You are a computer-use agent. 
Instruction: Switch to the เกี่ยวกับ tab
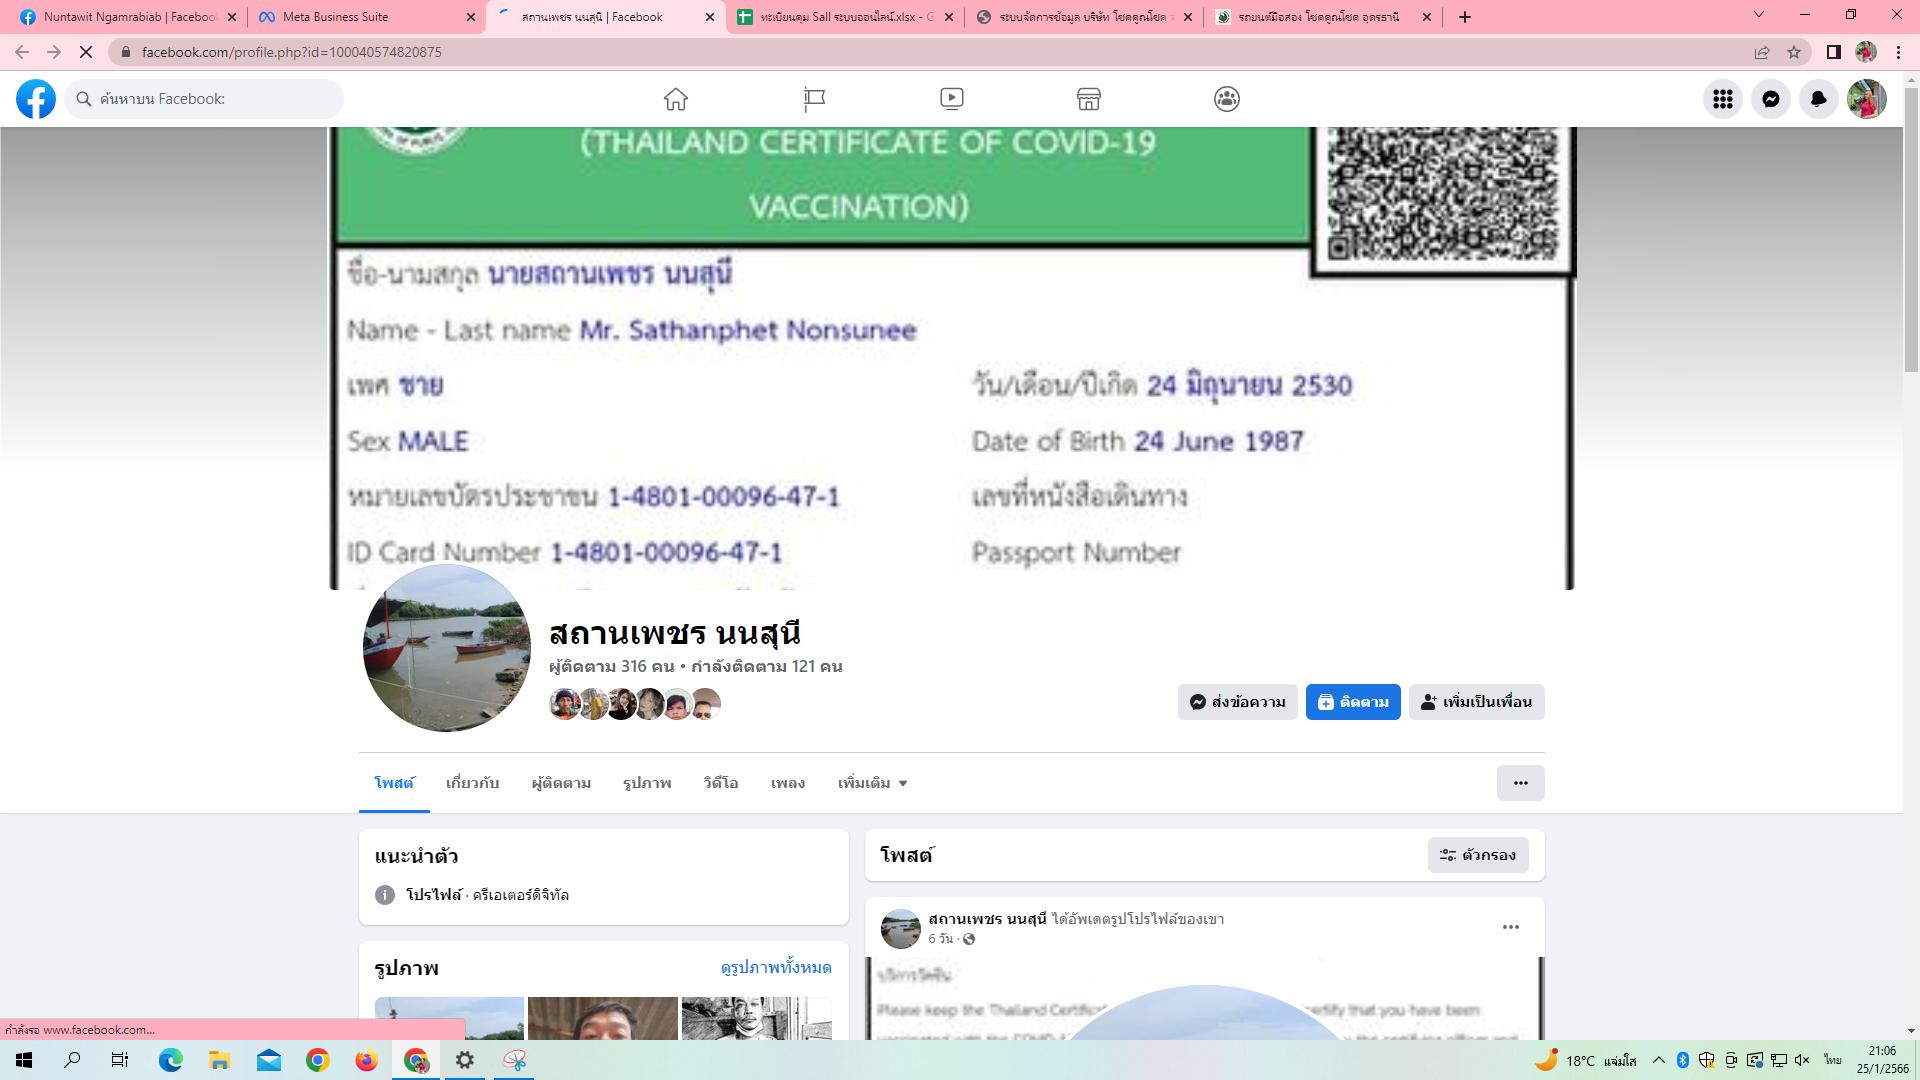[x=472, y=783]
